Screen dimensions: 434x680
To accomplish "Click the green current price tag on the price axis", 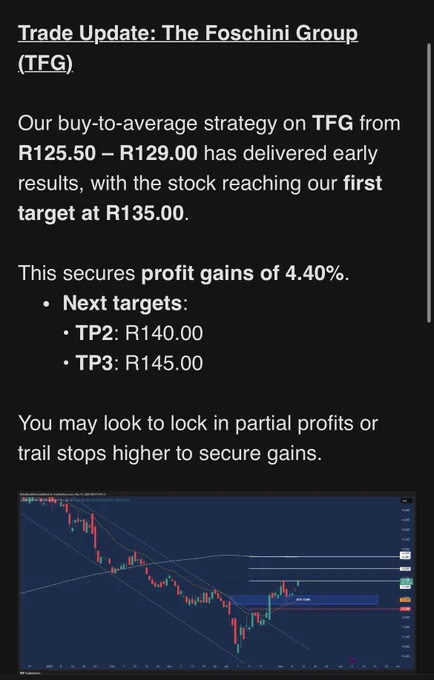I will pyautogui.click(x=406, y=581).
